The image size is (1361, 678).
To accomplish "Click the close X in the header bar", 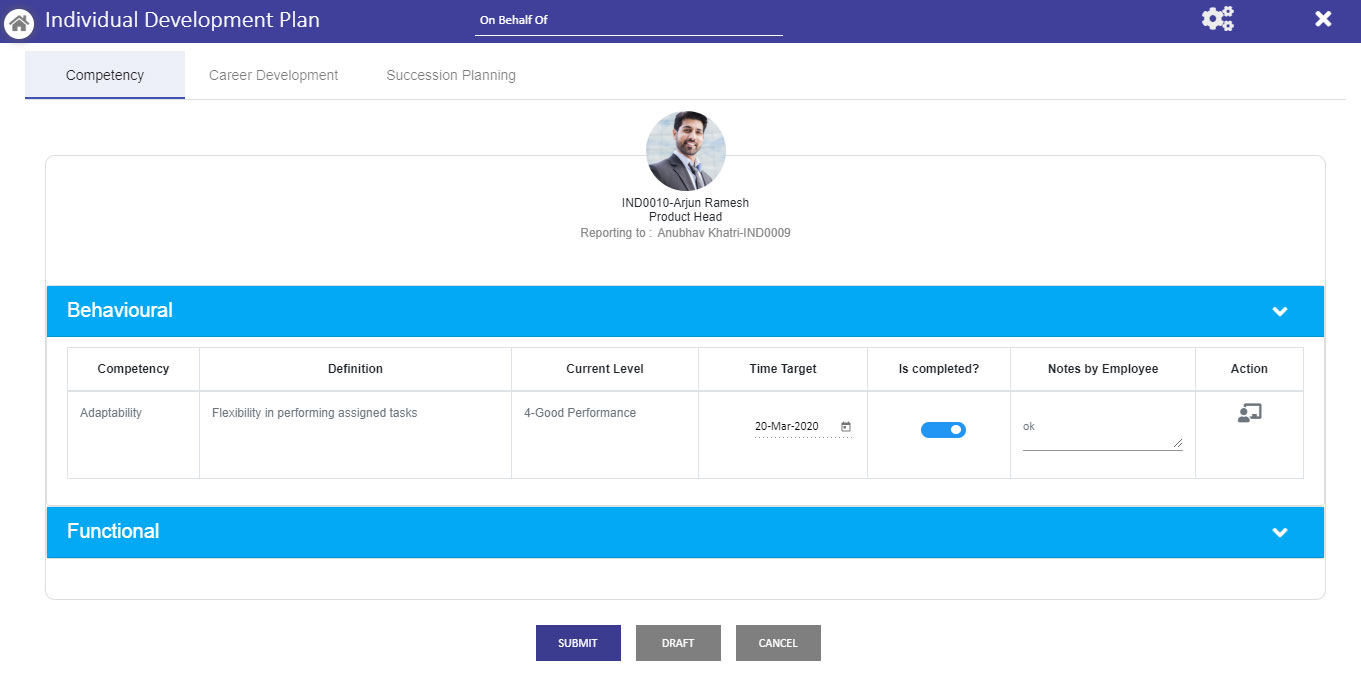I will 1323,18.
